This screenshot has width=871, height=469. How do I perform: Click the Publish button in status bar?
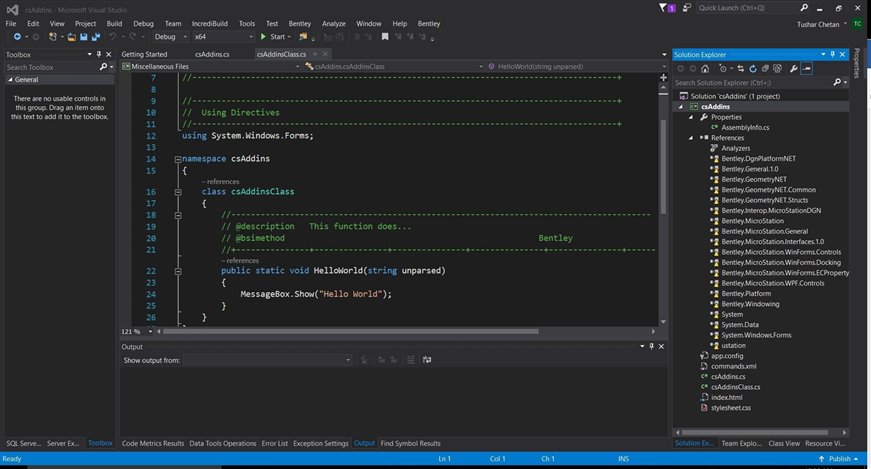tap(838, 459)
